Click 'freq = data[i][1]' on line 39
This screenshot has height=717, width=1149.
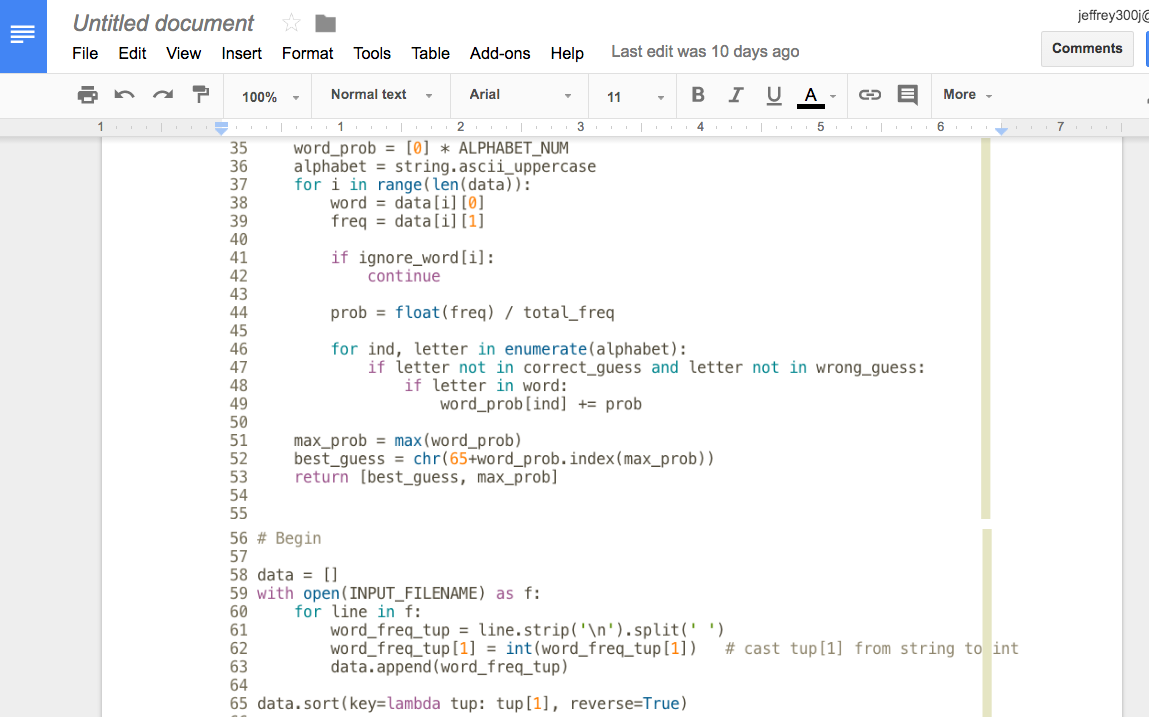pos(407,221)
